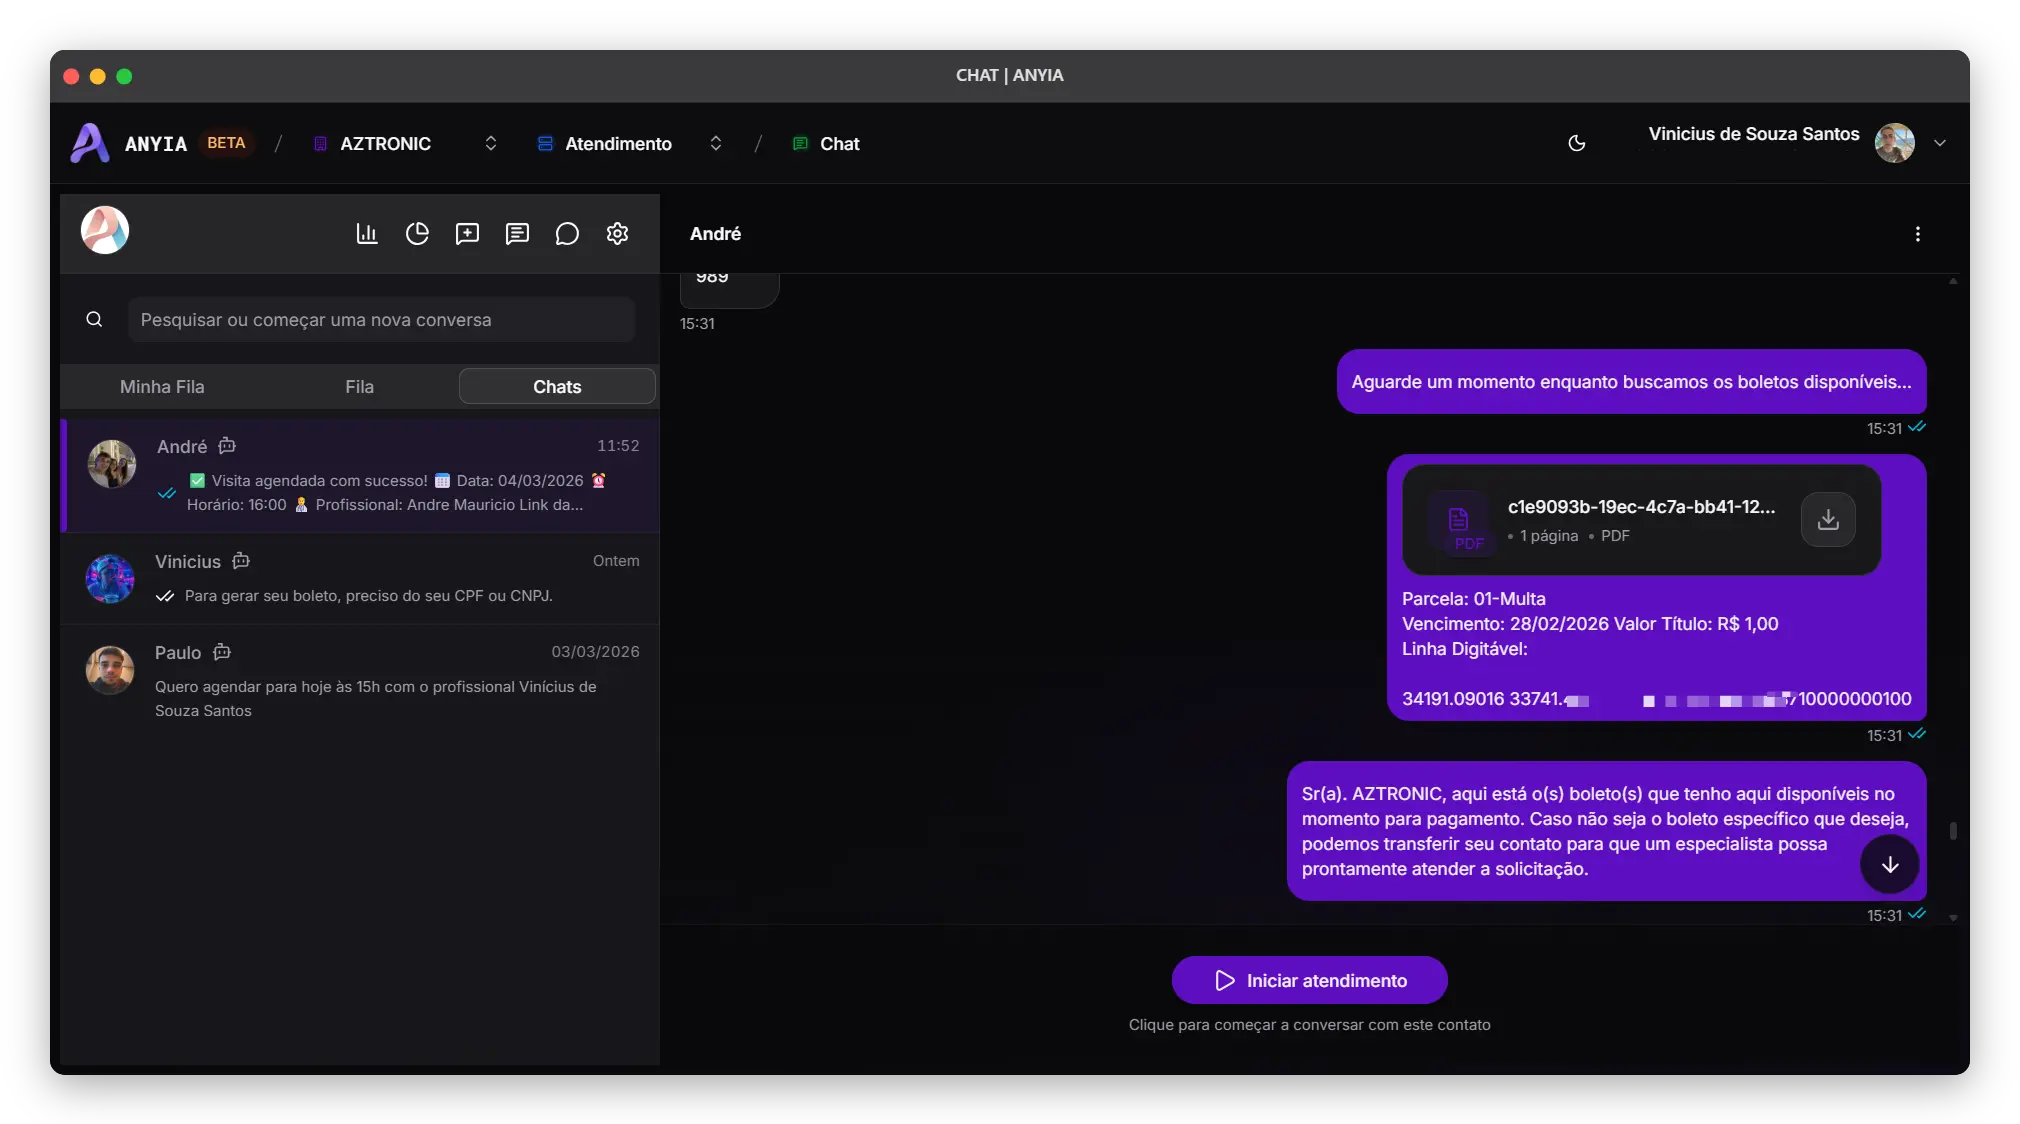Select the pie chart statistics icon
This screenshot has height=1124, width=2020.
(x=417, y=233)
